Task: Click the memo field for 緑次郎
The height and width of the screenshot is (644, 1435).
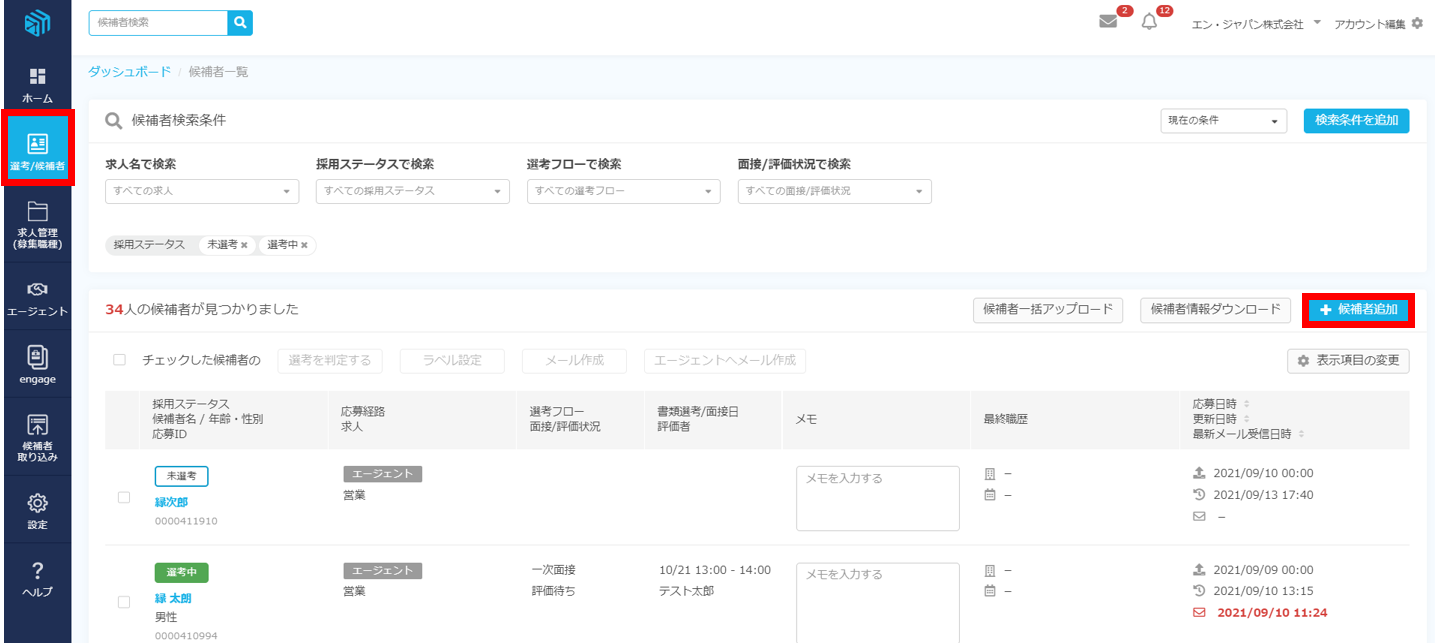Action: [877, 498]
